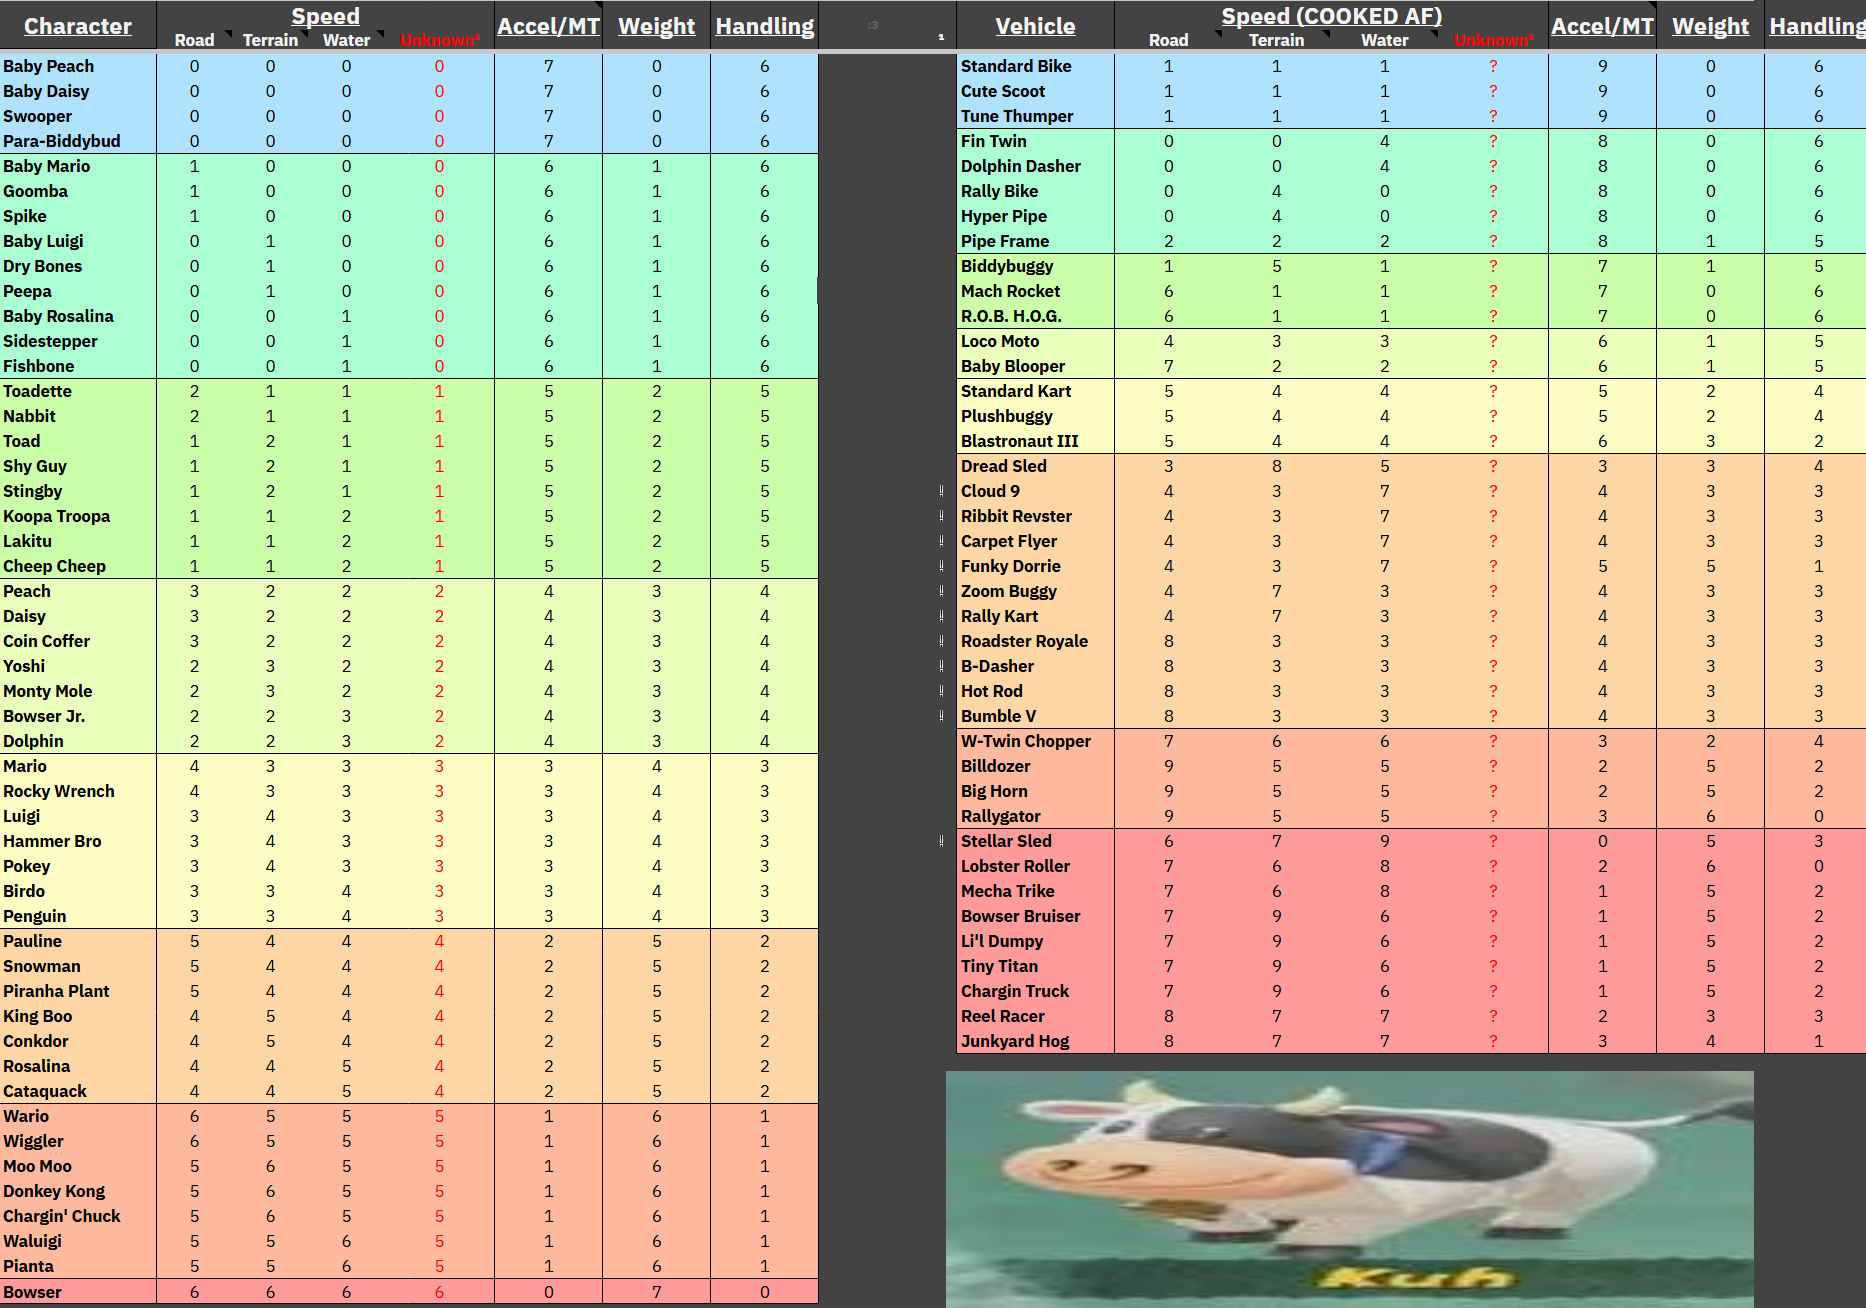The image size is (1866, 1308).
Task: Select the Fishbone row name
Action: (78, 366)
